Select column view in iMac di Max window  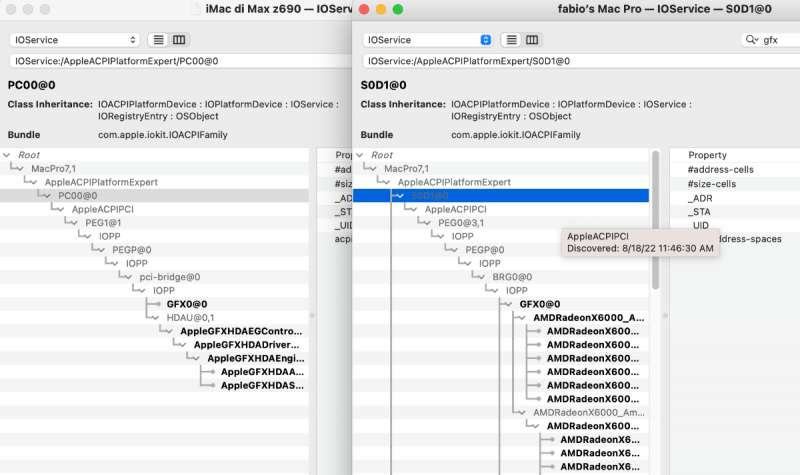point(179,40)
